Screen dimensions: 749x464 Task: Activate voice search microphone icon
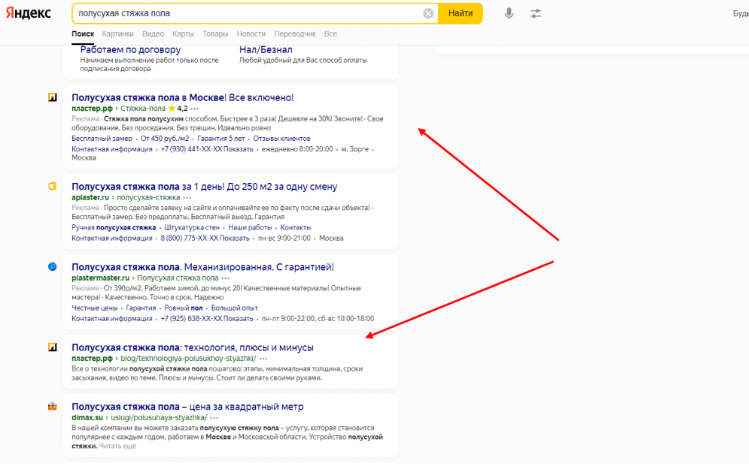point(509,13)
